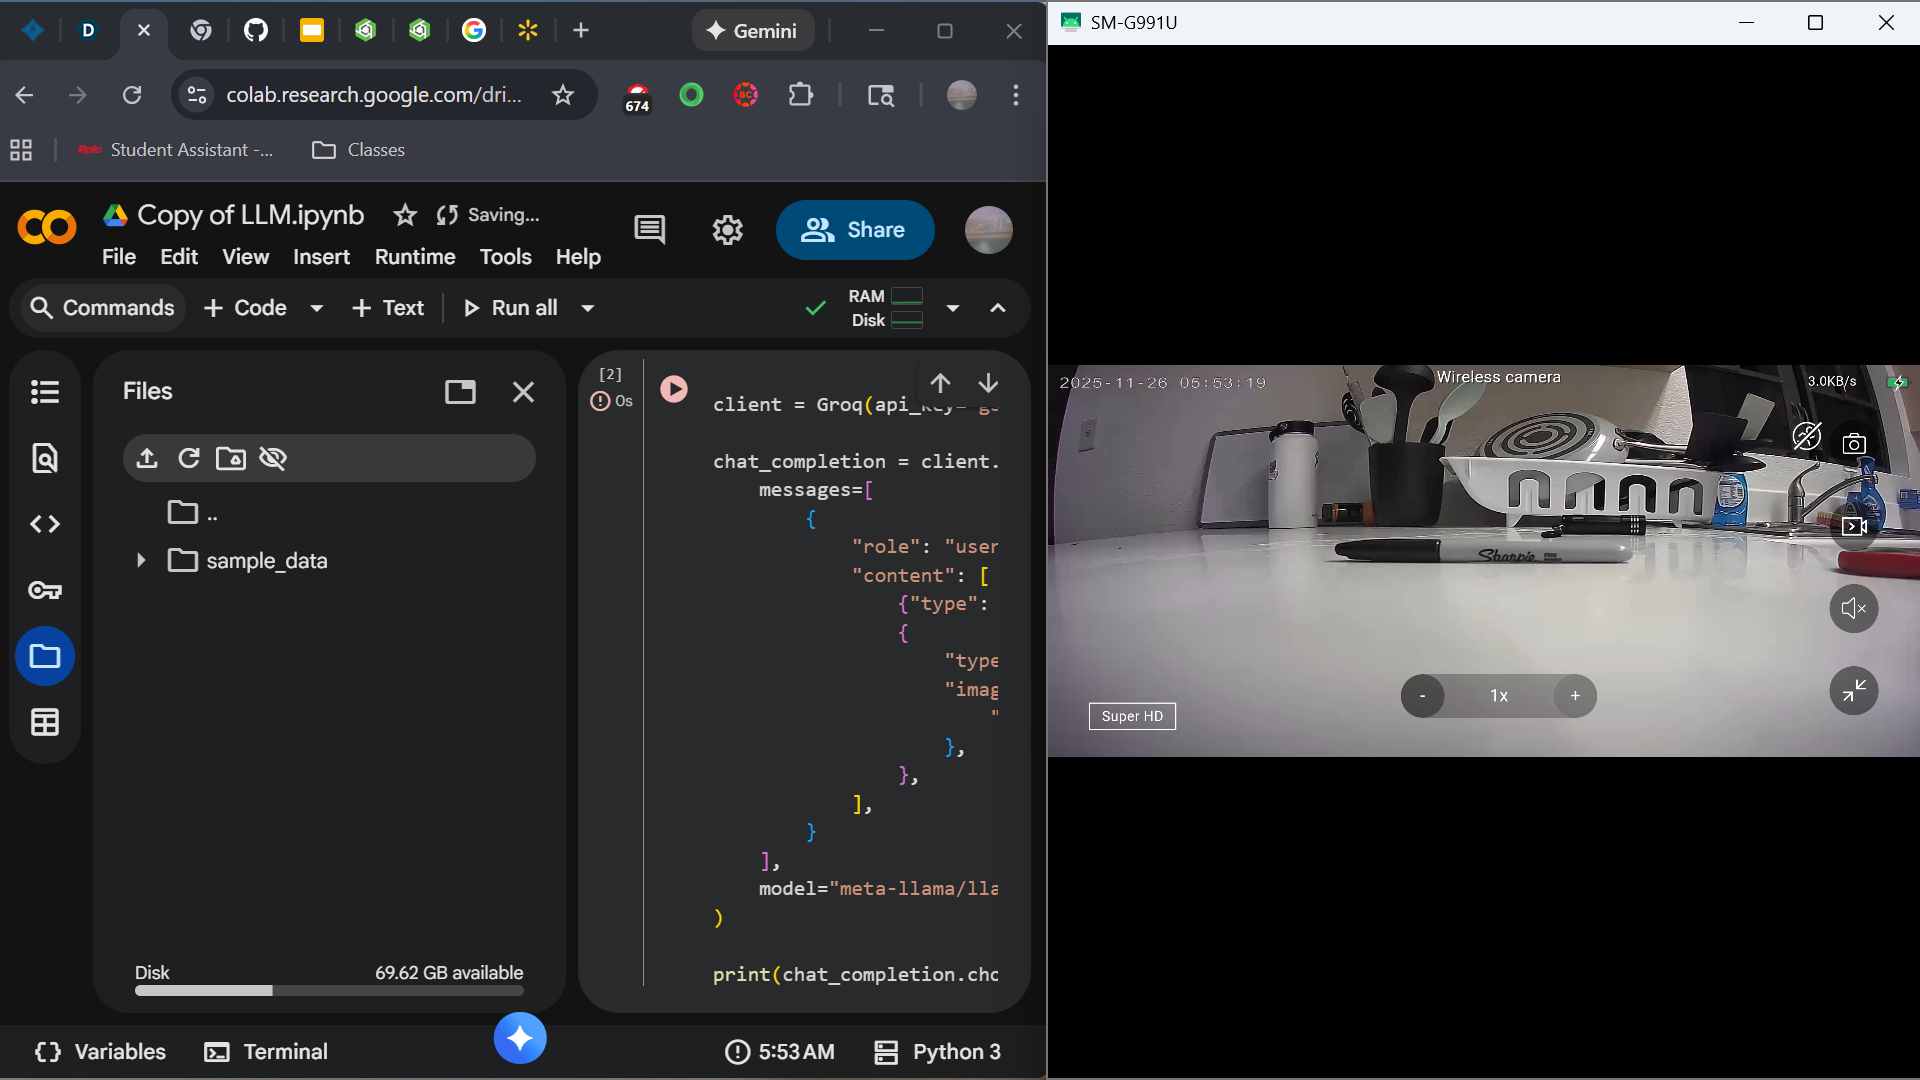Open the Terminal panel button

(x=266, y=1052)
